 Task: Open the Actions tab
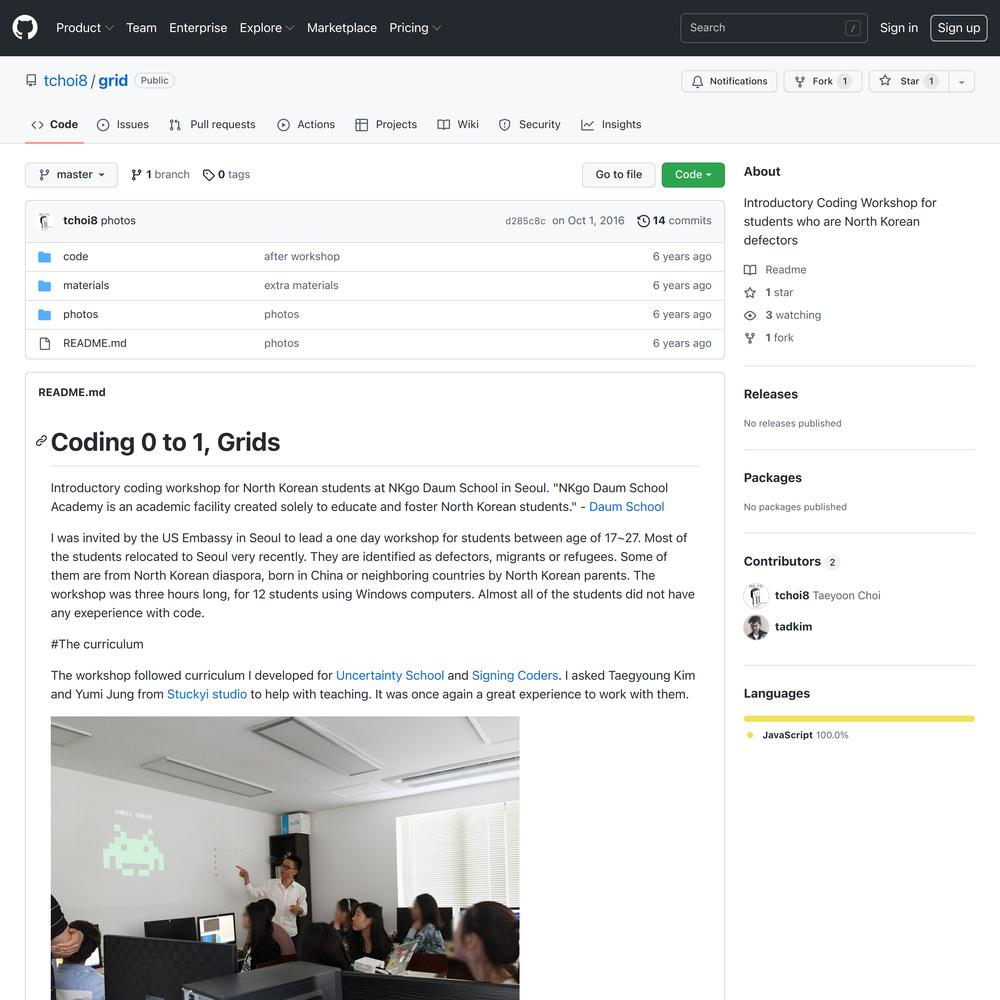[306, 124]
